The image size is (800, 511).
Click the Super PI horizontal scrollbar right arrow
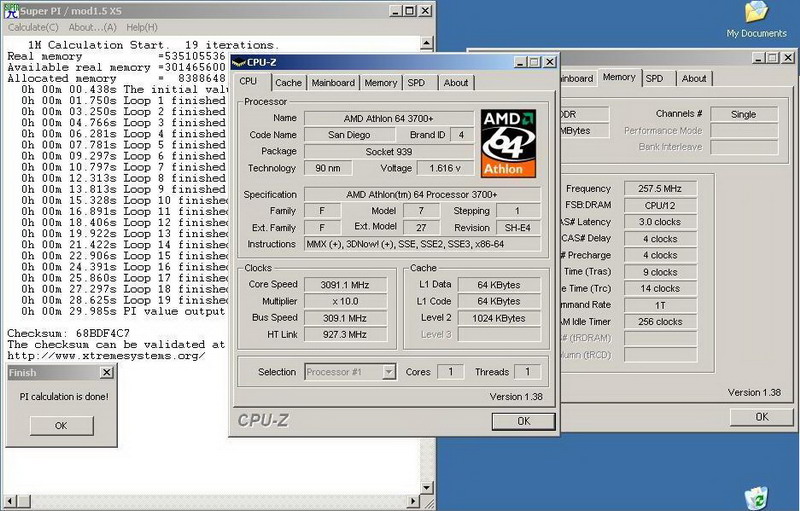coord(414,501)
